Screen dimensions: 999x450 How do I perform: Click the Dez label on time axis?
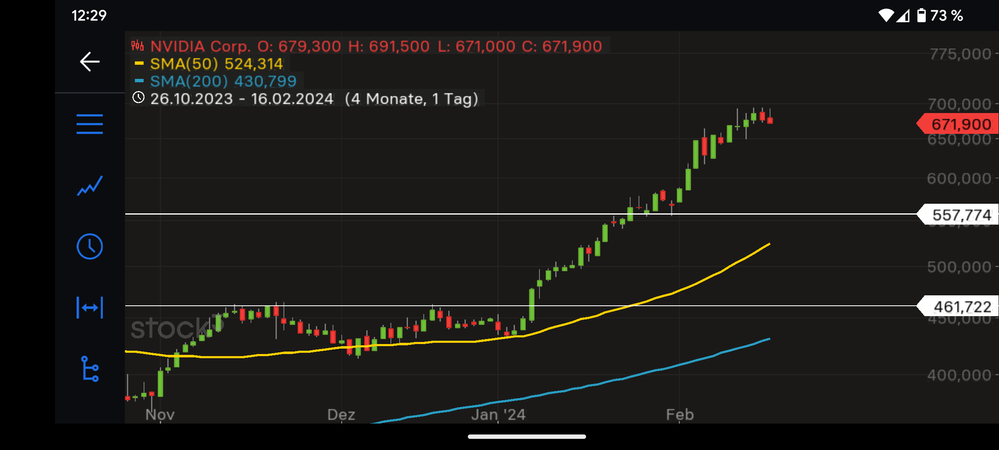341,414
